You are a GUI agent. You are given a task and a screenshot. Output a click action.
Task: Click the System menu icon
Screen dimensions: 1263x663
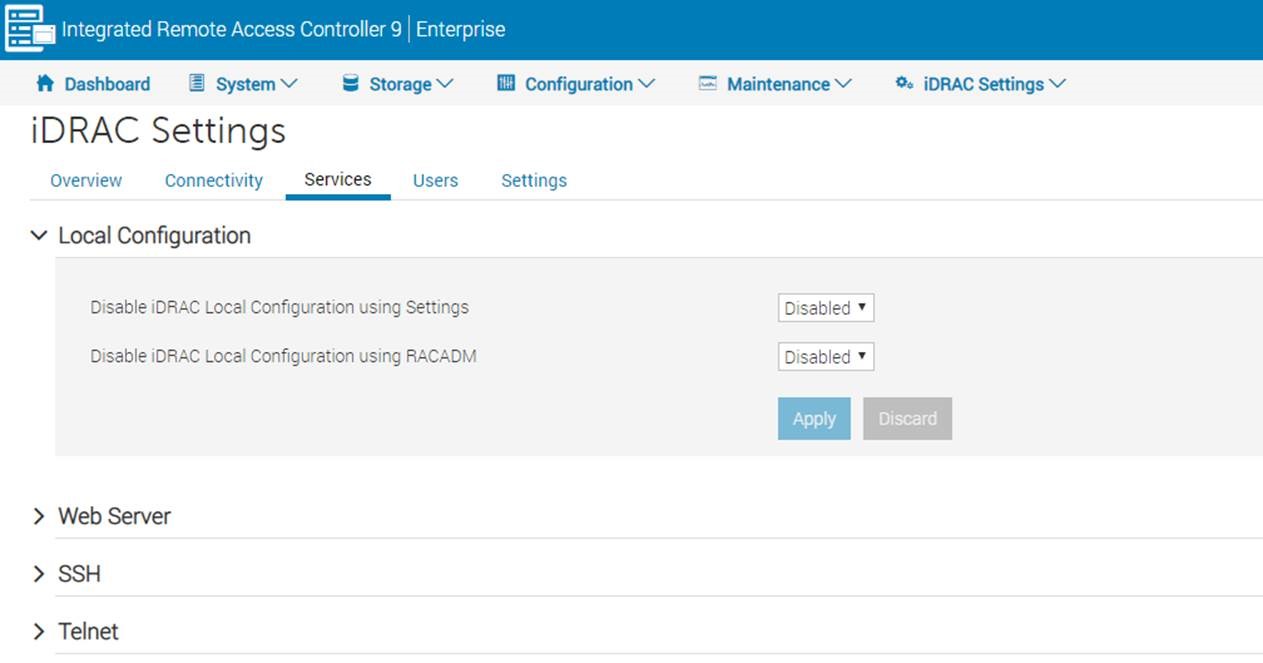tap(197, 84)
